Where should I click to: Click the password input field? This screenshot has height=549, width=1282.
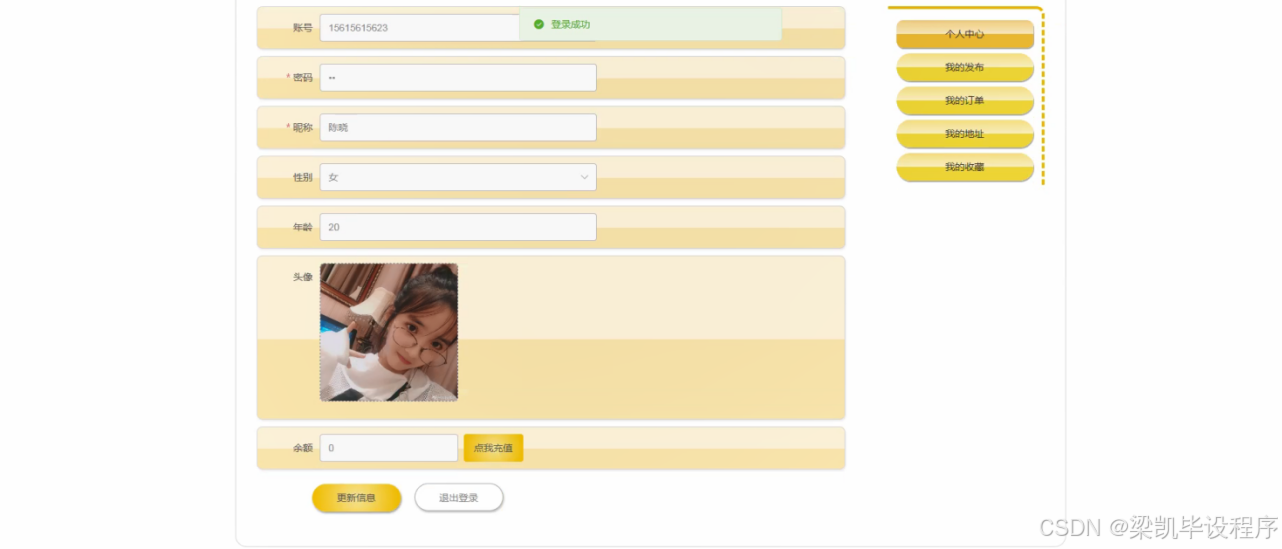pos(458,78)
